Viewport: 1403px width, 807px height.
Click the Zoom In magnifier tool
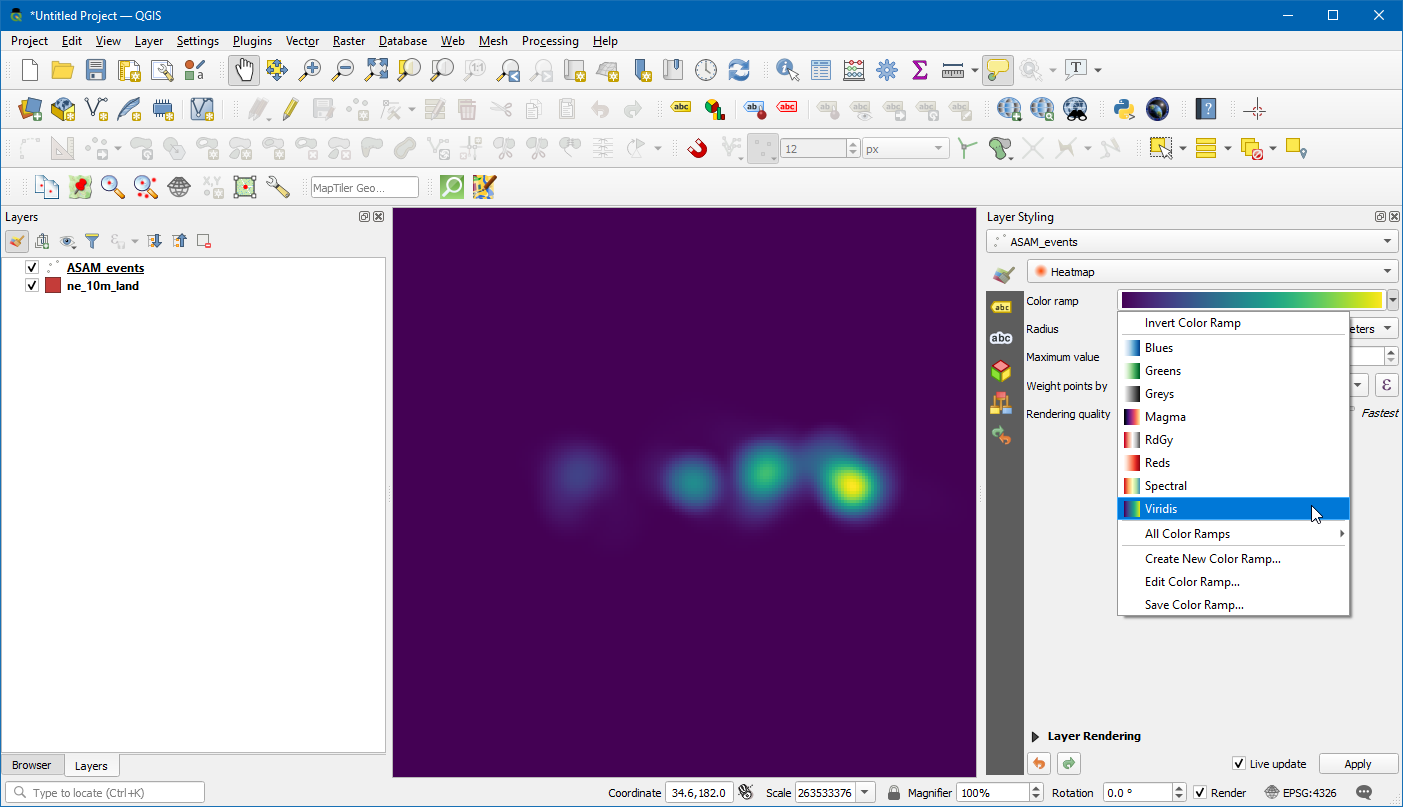[311, 70]
